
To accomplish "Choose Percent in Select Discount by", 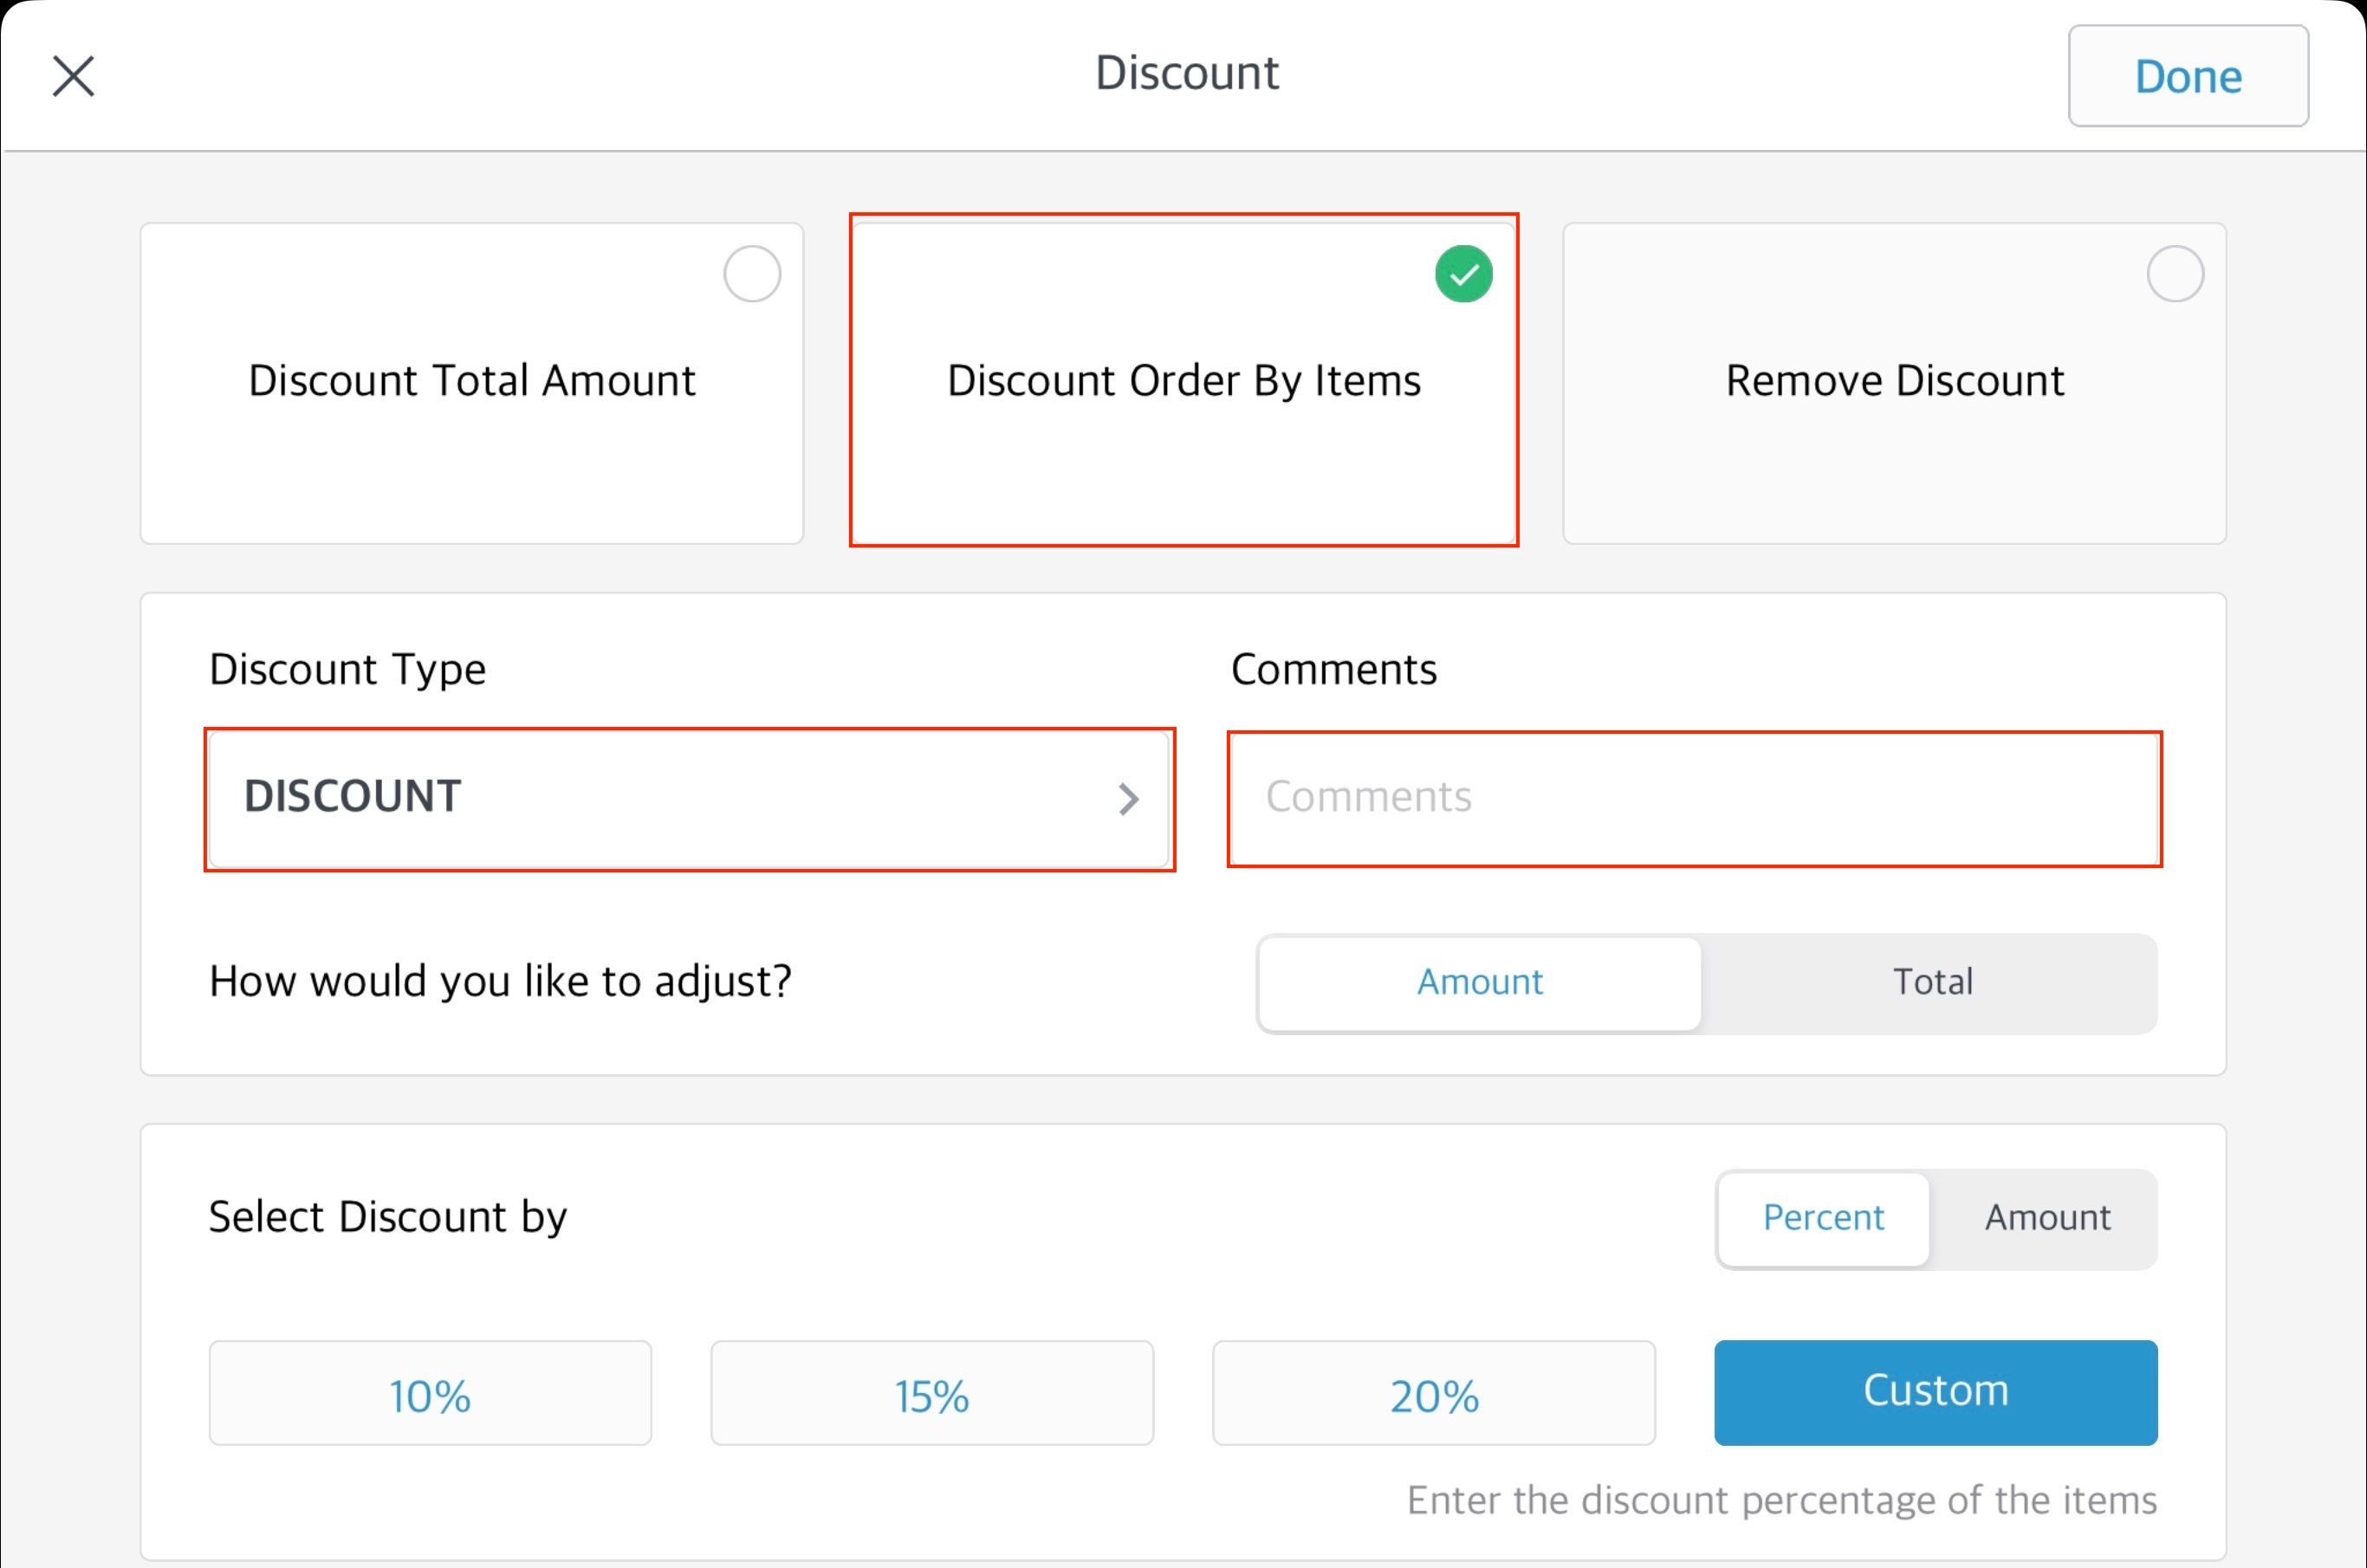I will click(1823, 1218).
